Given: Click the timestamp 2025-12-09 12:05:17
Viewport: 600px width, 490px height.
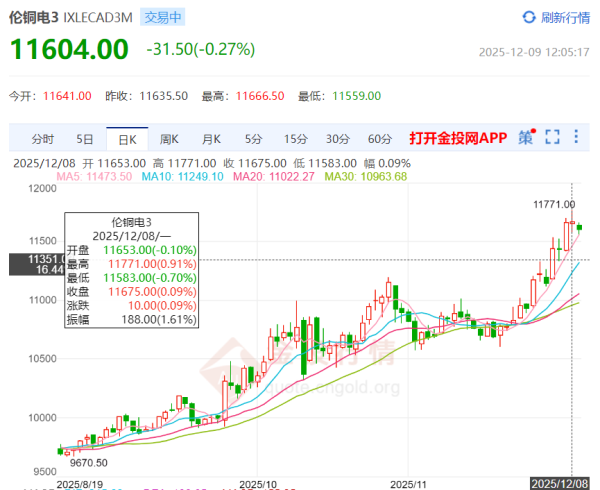Looking at the screenshot, I should [x=534, y=52].
